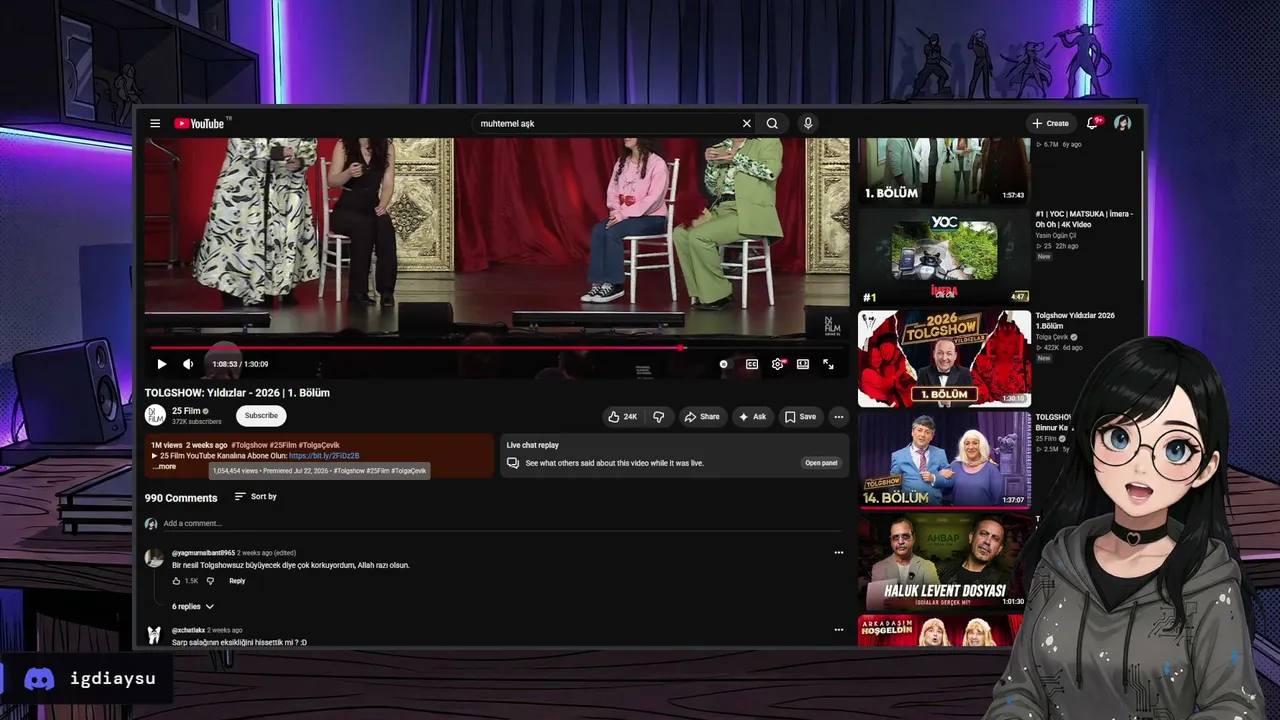This screenshot has width=1280, height=720.
Task: Open options menu for @yagmurnalbant8965's comment
Action: 839,553
